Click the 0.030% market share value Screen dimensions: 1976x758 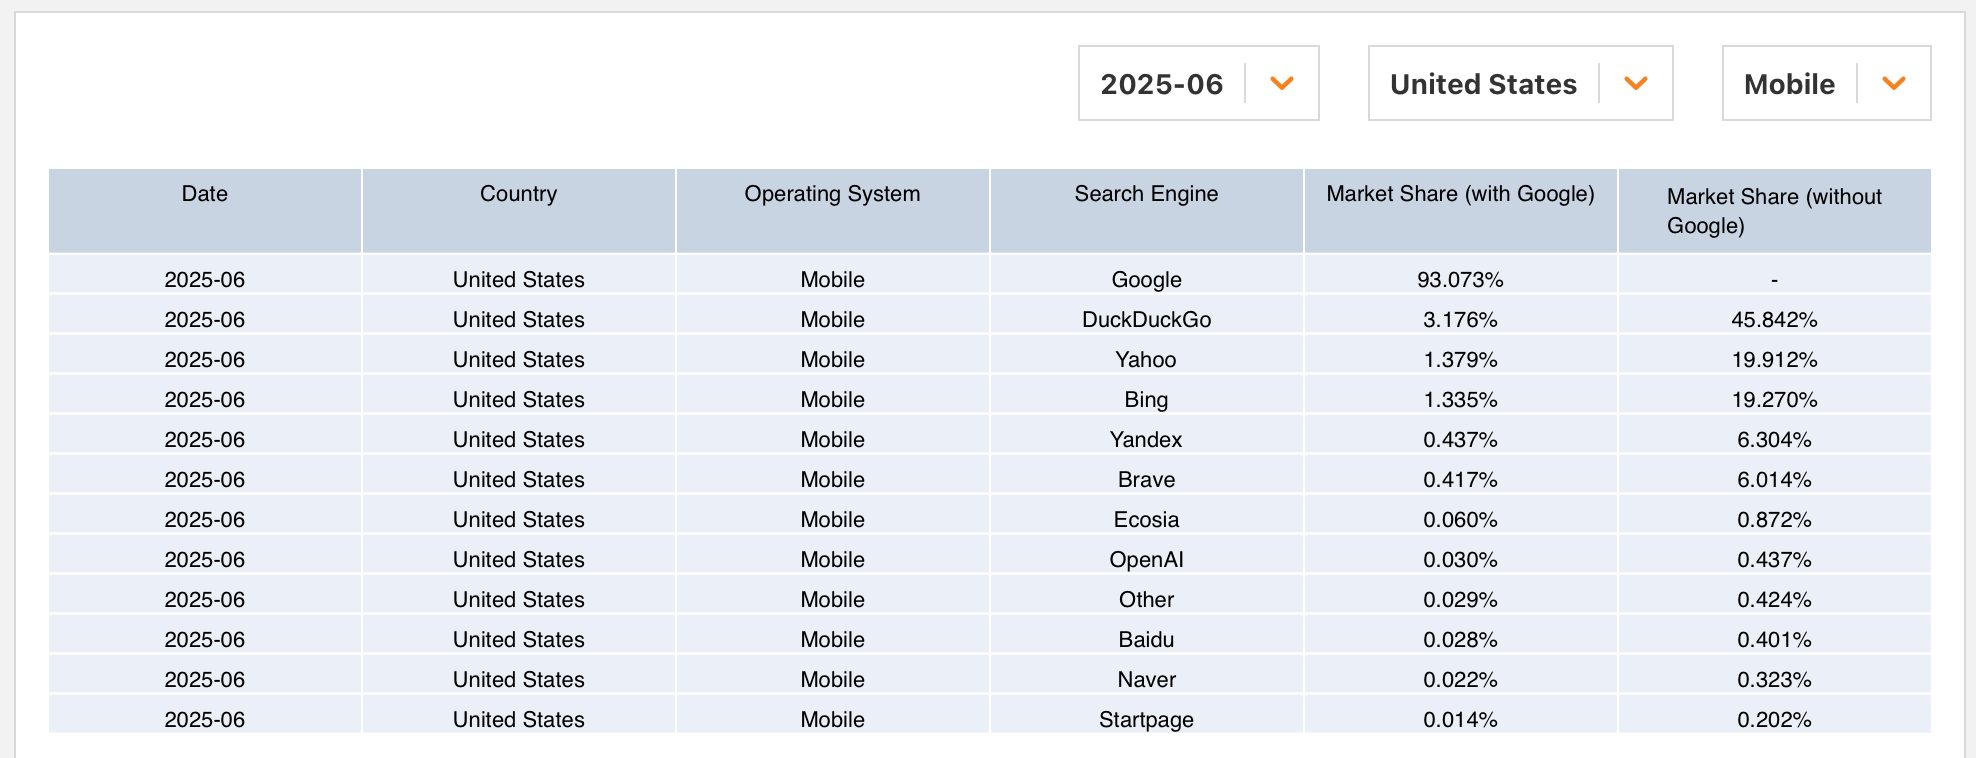pyautogui.click(x=1460, y=560)
